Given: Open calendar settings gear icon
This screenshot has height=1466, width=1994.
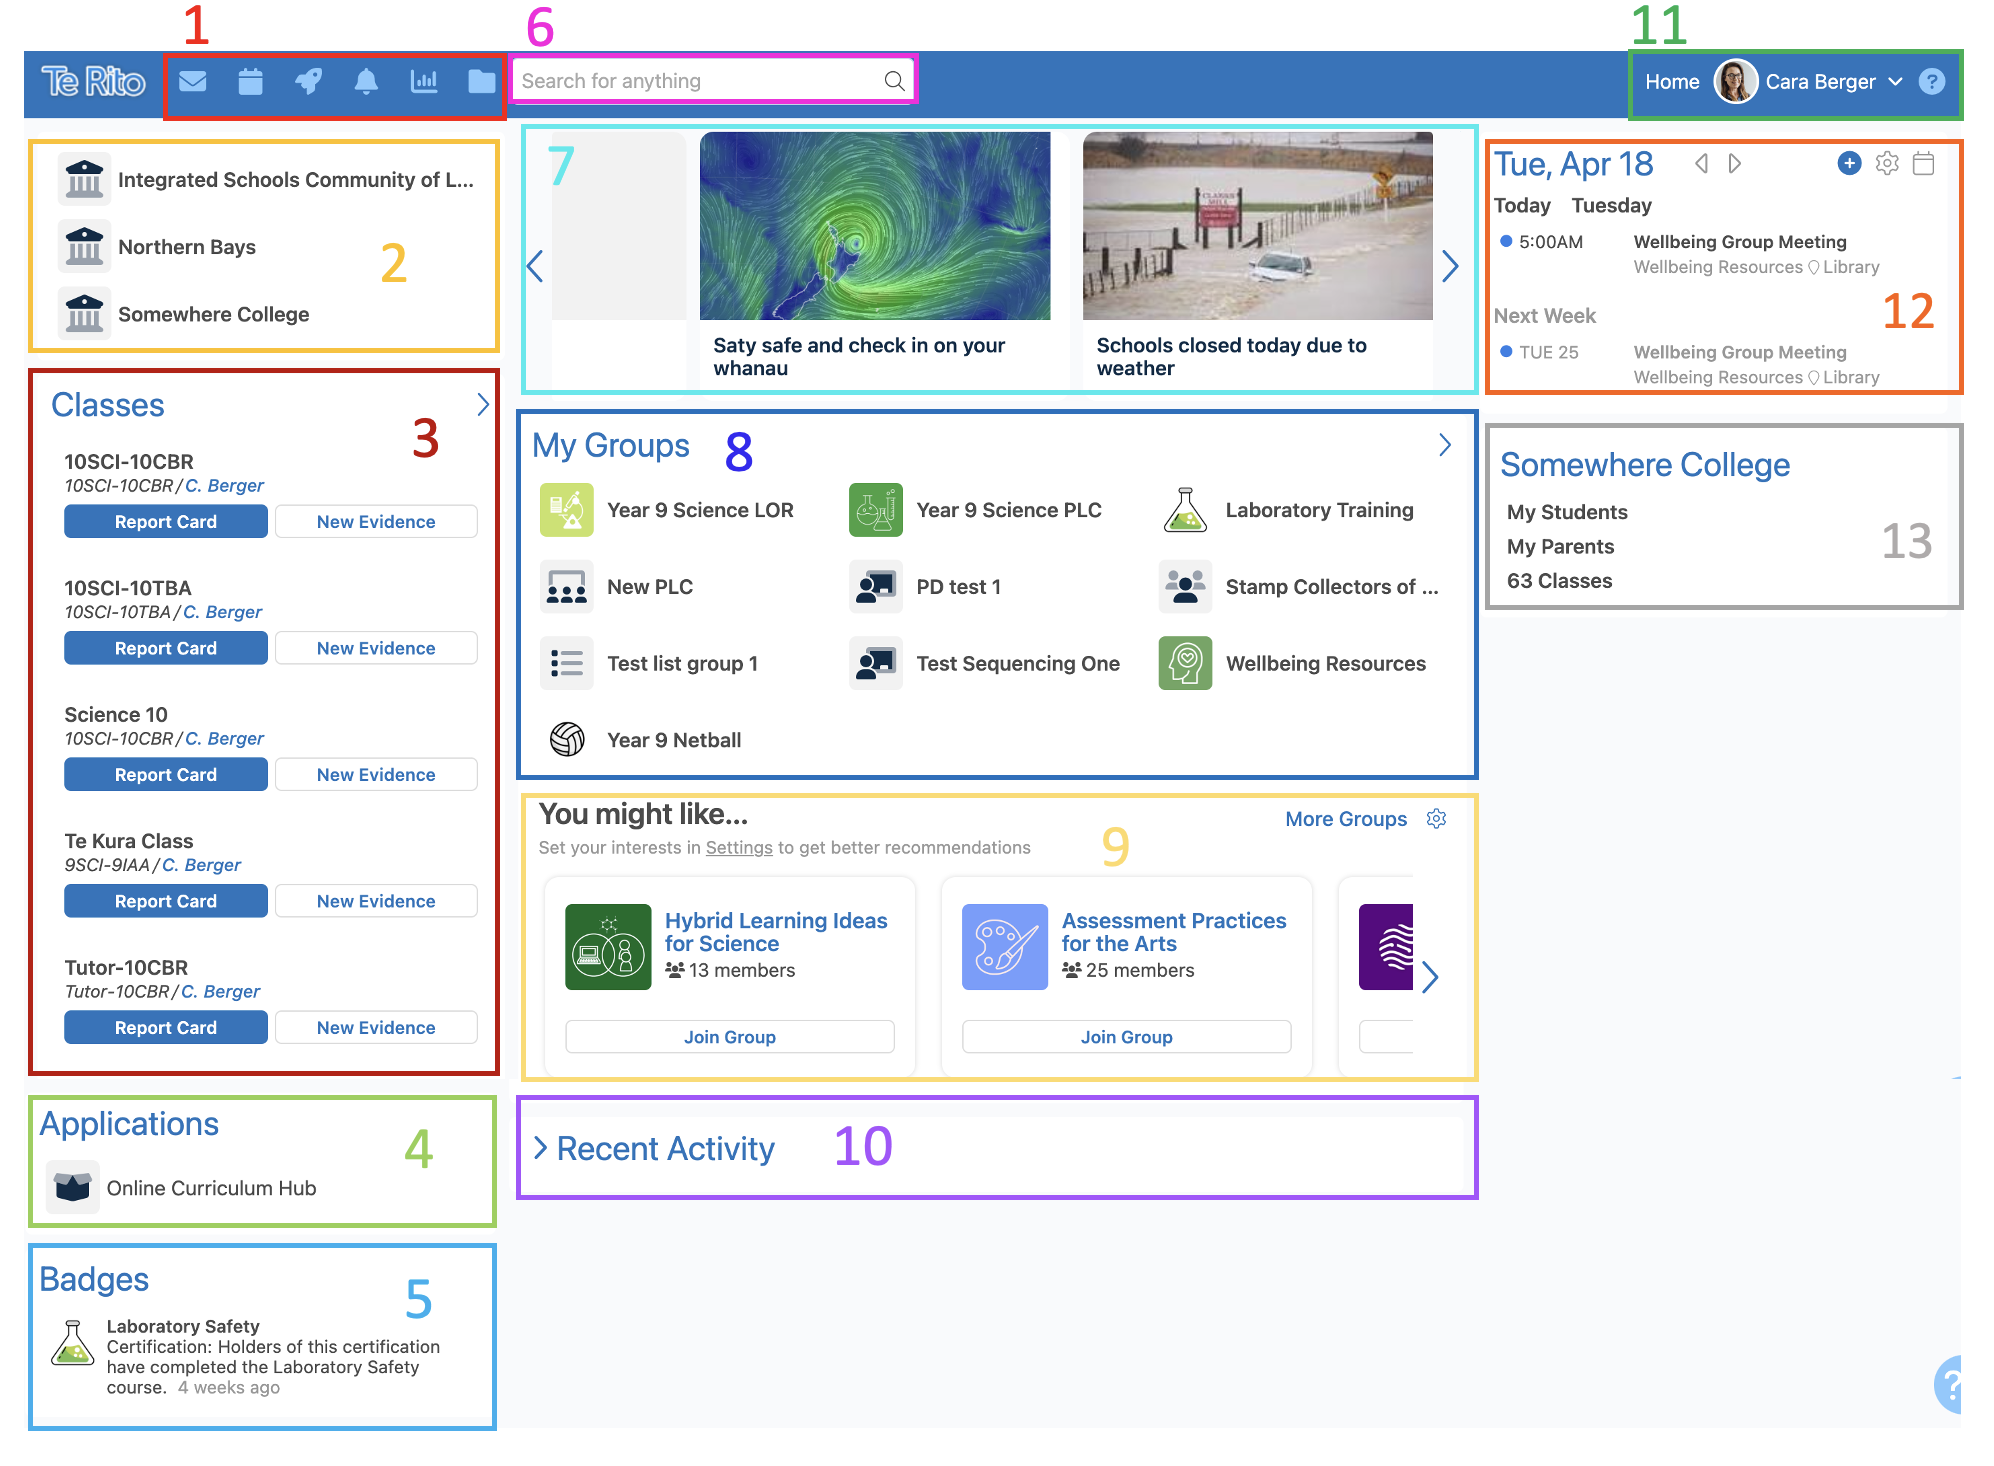Looking at the screenshot, I should [x=1887, y=163].
